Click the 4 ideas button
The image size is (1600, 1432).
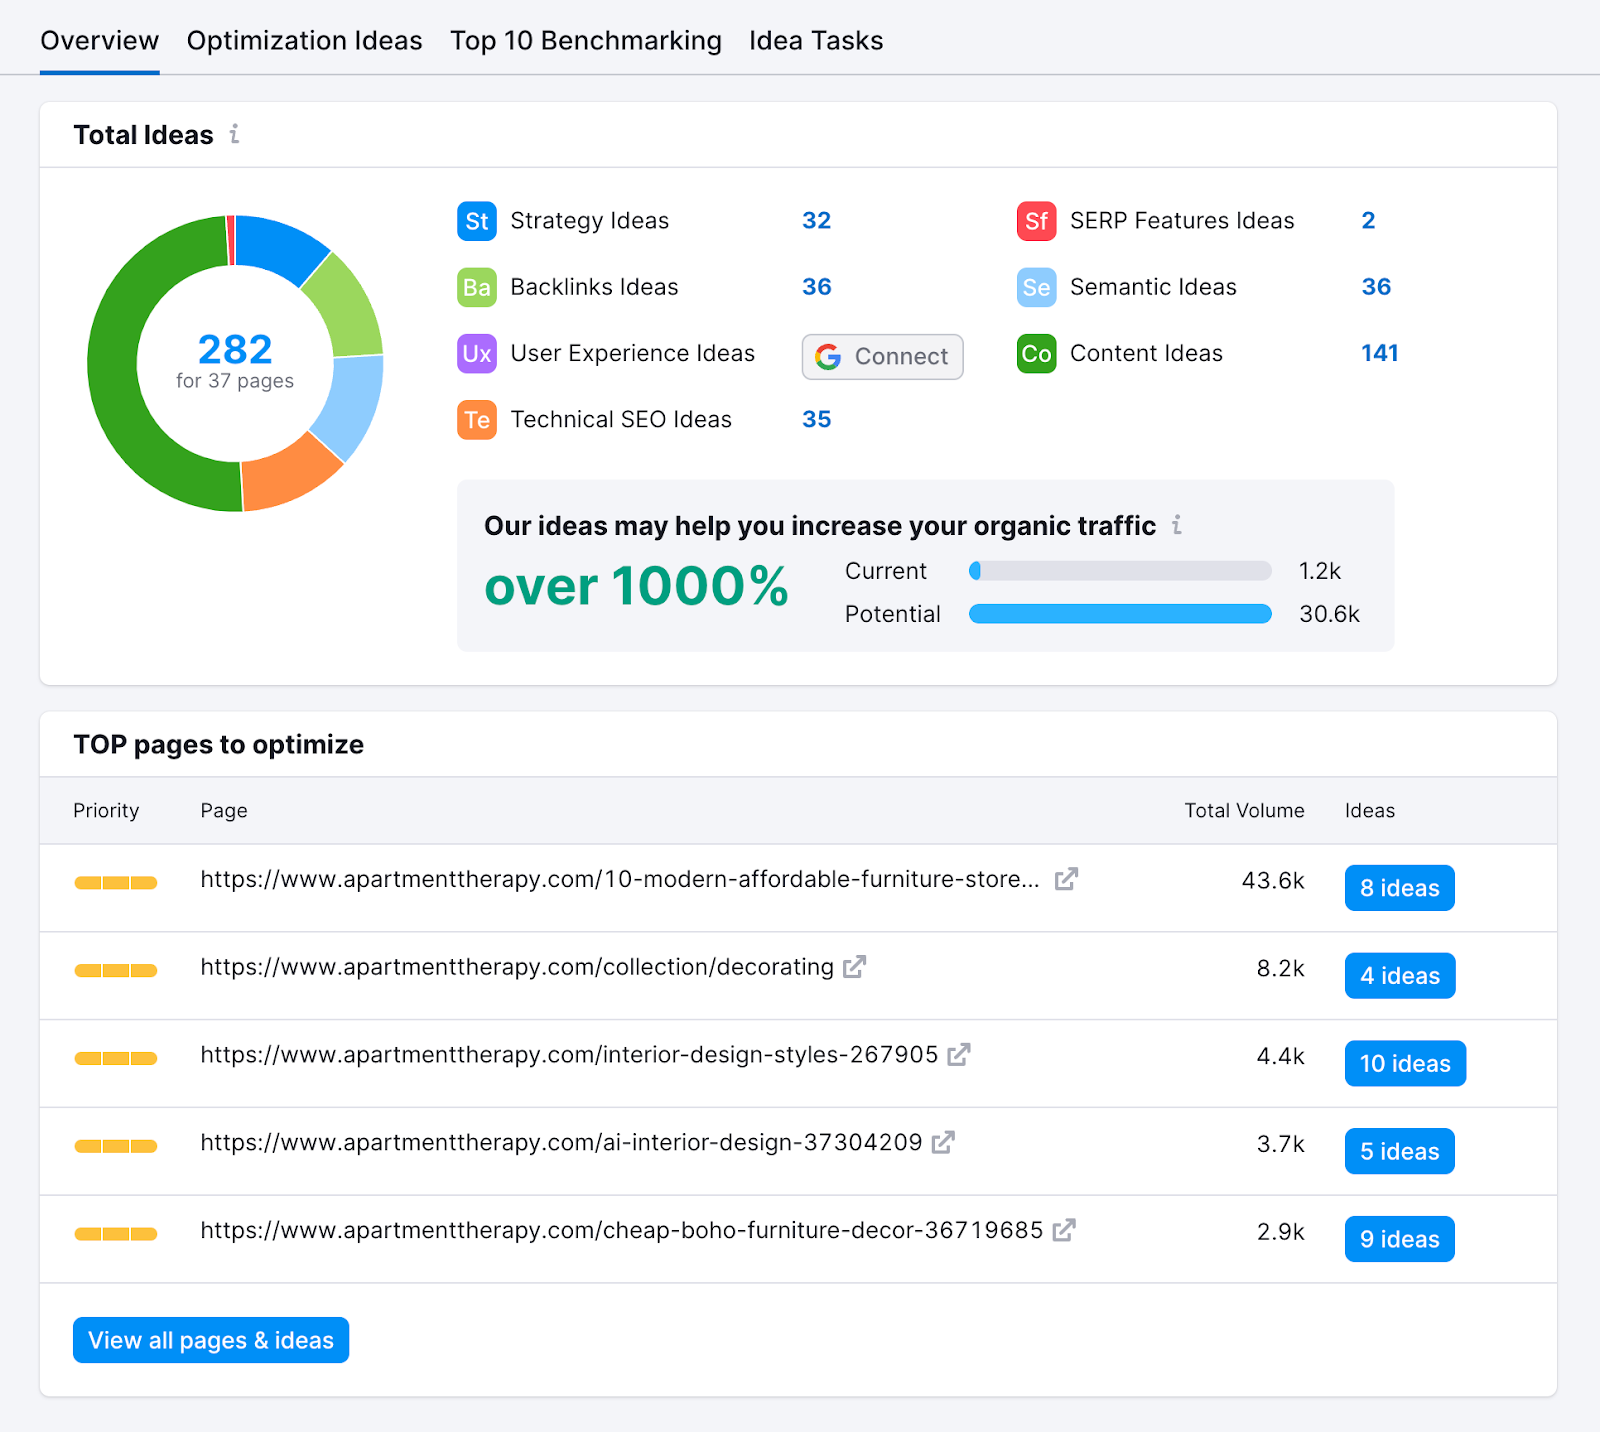(1400, 976)
